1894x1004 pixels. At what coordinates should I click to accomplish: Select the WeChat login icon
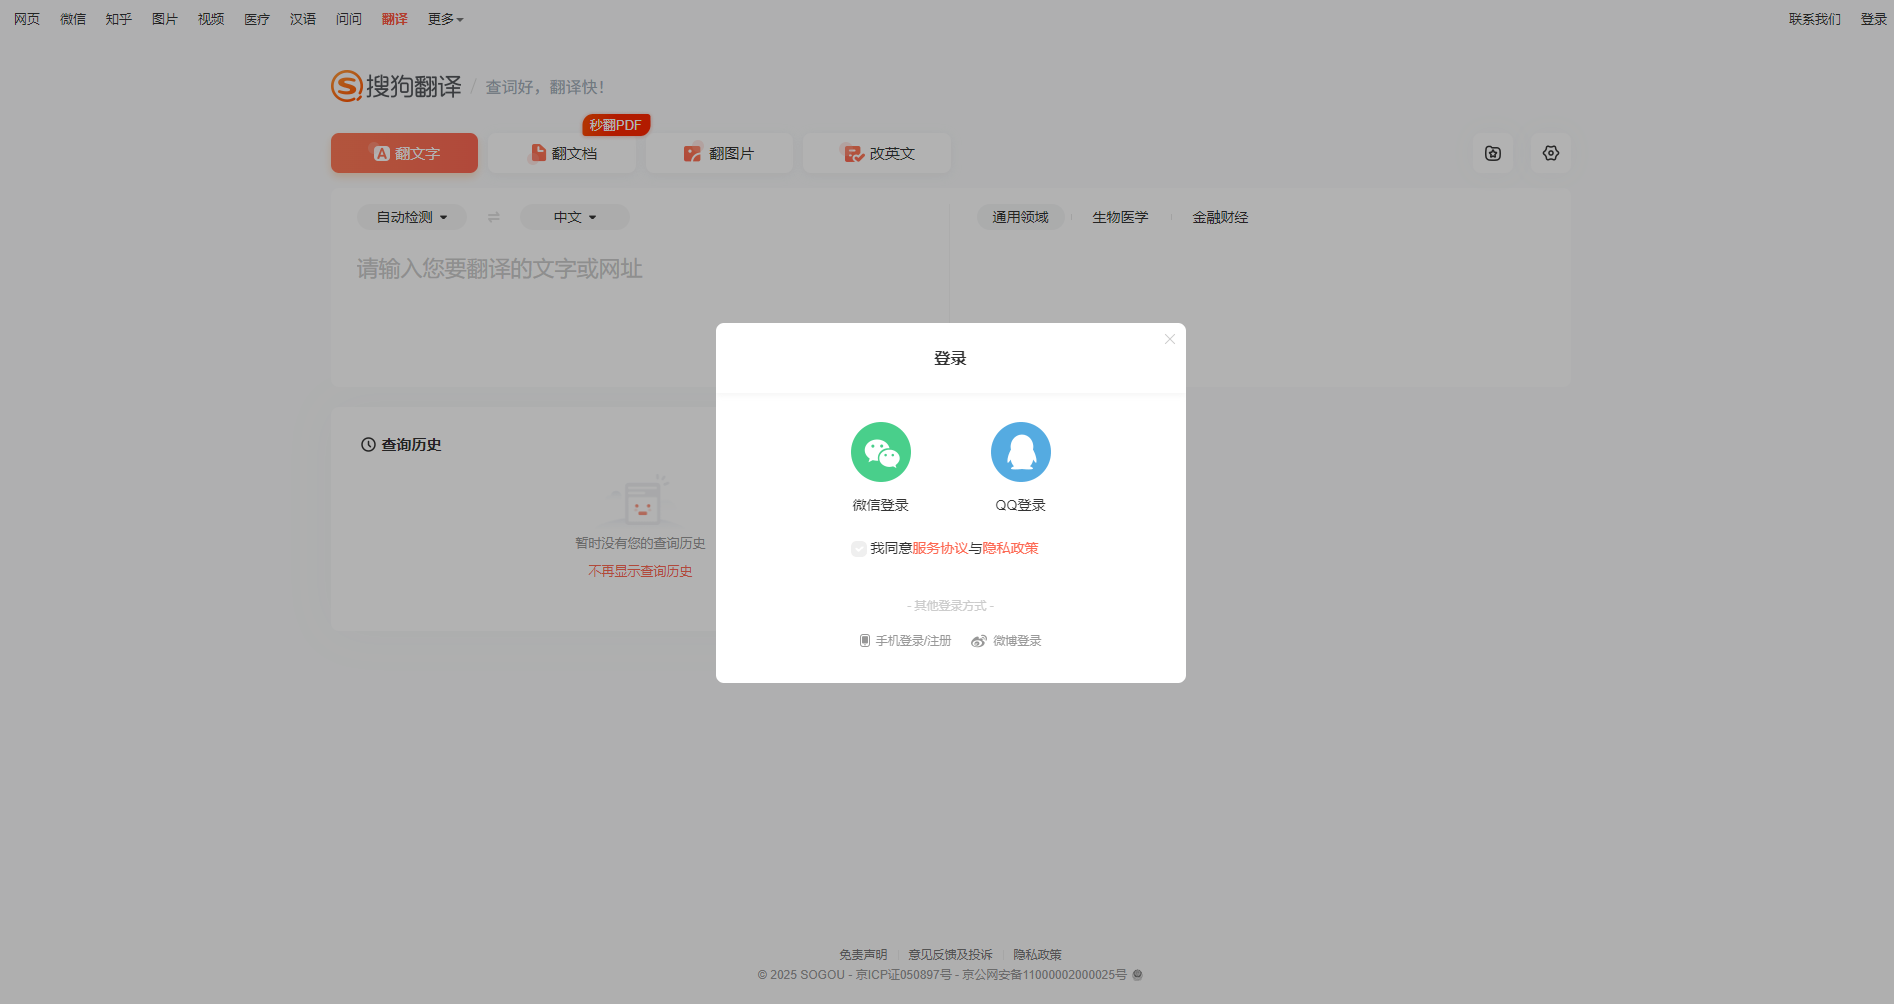(x=881, y=451)
